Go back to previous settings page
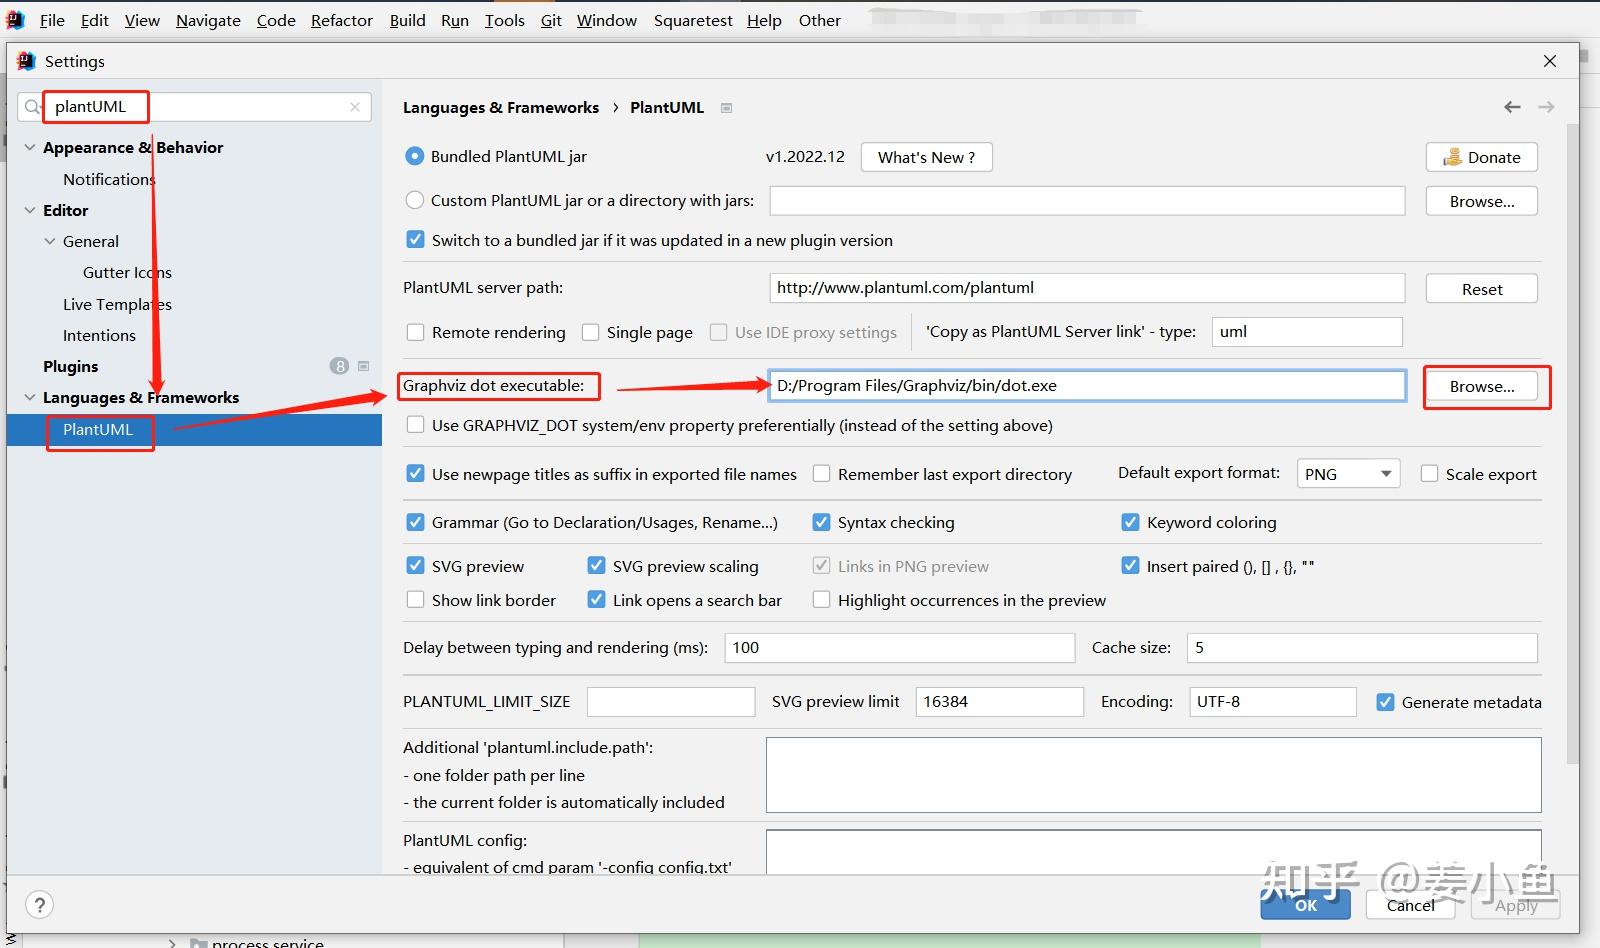This screenshot has width=1600, height=948. coord(1512,107)
